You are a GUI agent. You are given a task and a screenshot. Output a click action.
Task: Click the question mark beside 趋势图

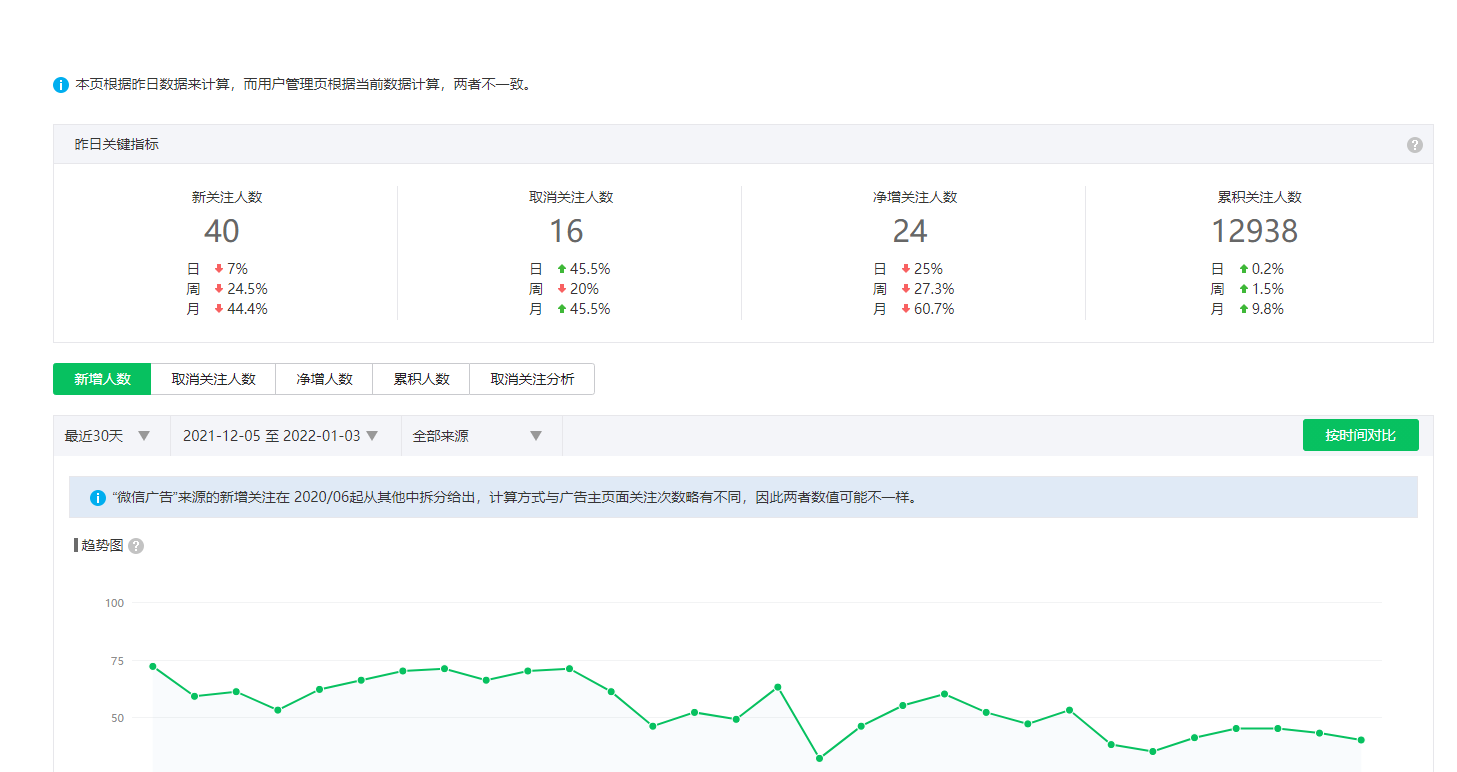point(136,546)
